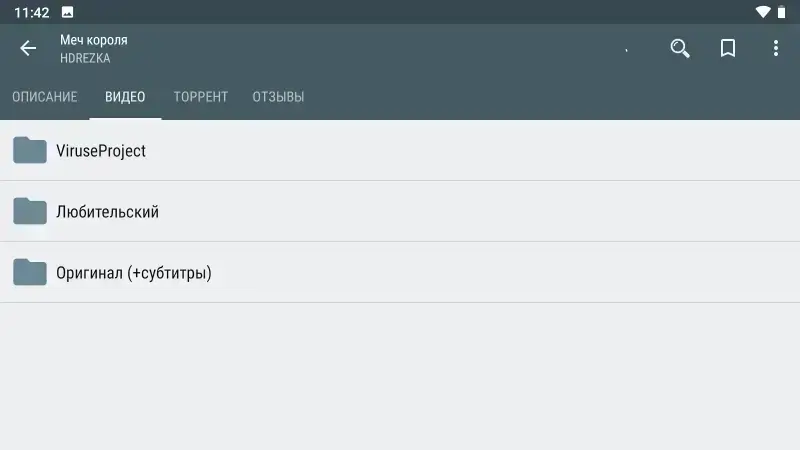Image resolution: width=800 pixels, height=450 pixels.
Task: Tap the image notification icon
Action: click(67, 12)
